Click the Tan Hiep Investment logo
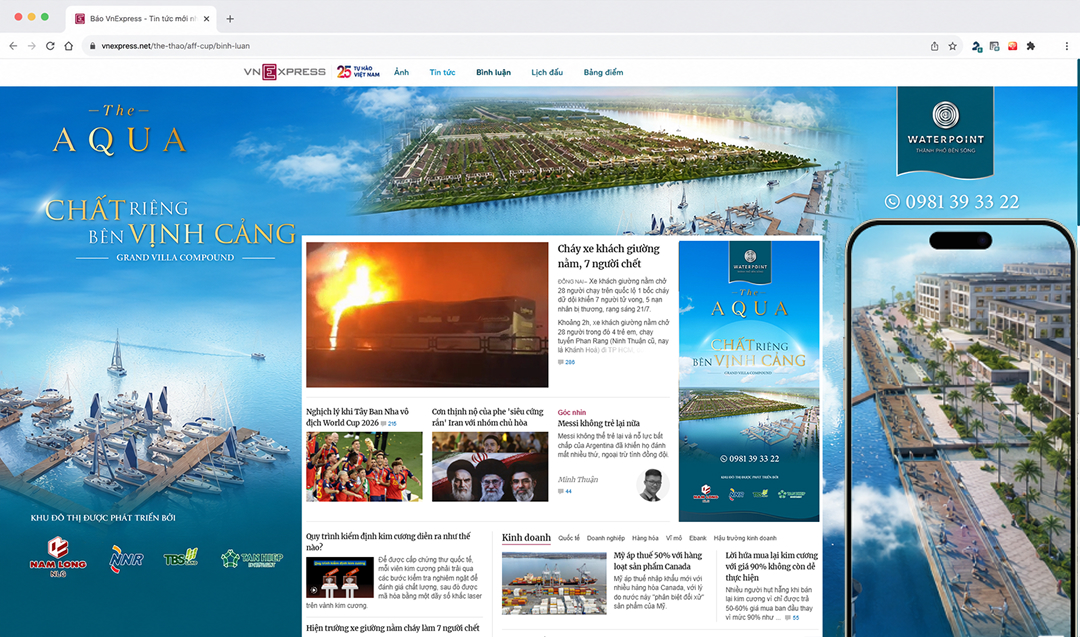The height and width of the screenshot is (637, 1080). click(252, 558)
